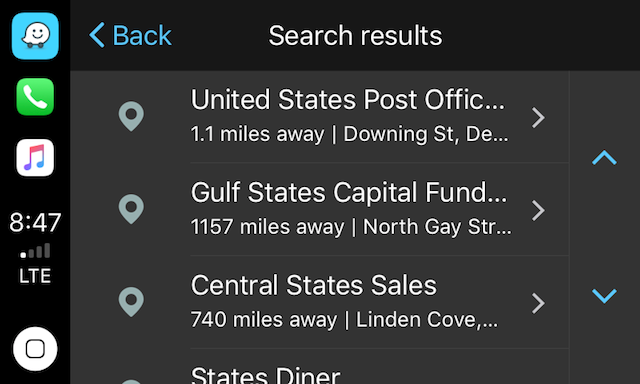Screen dimensions: 640x384
Task: Tap the CarPlay home button
Action: [35, 349]
